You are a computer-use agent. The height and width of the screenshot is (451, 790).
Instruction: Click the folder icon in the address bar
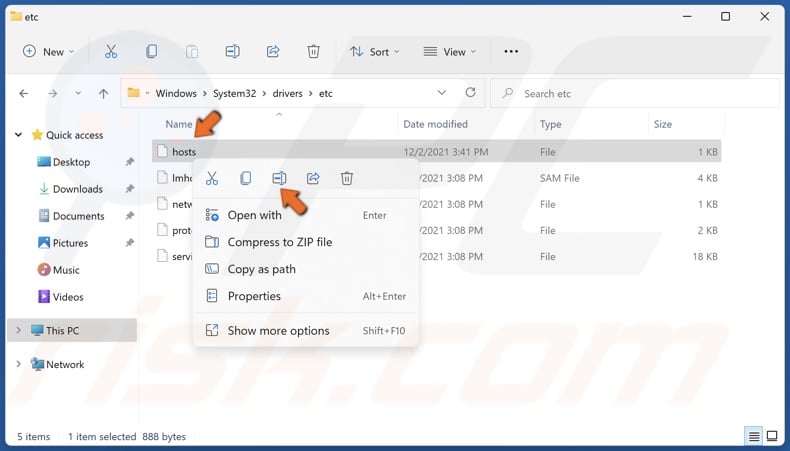pos(134,93)
